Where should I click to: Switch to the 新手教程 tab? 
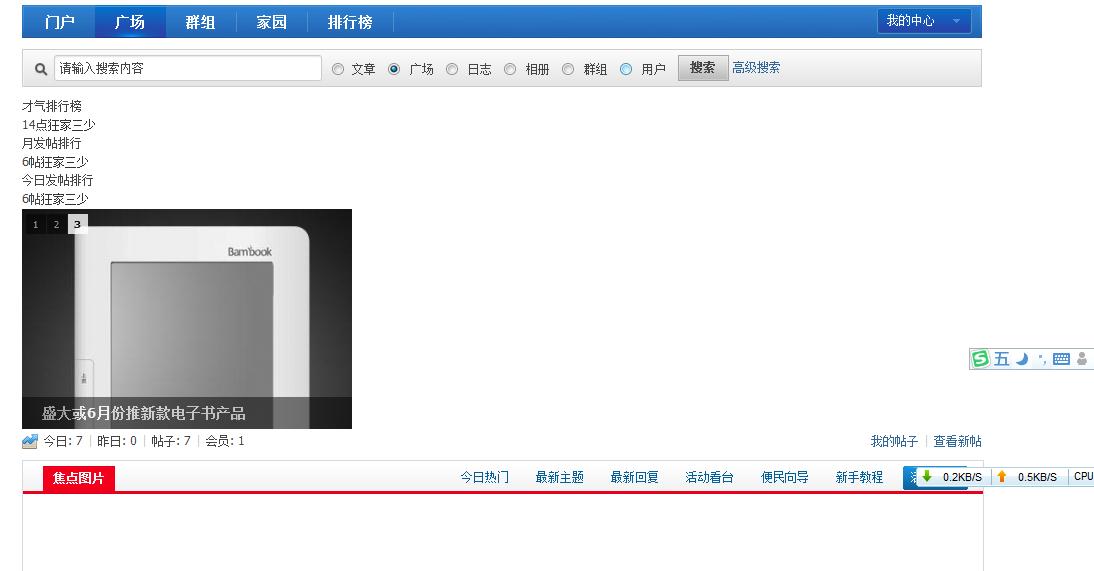860,477
